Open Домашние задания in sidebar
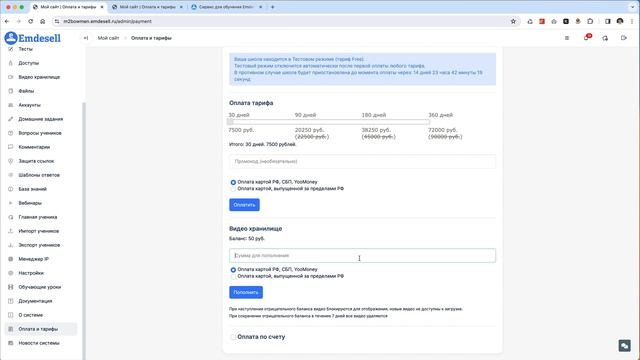This screenshot has height=360, width=640. coord(40,119)
